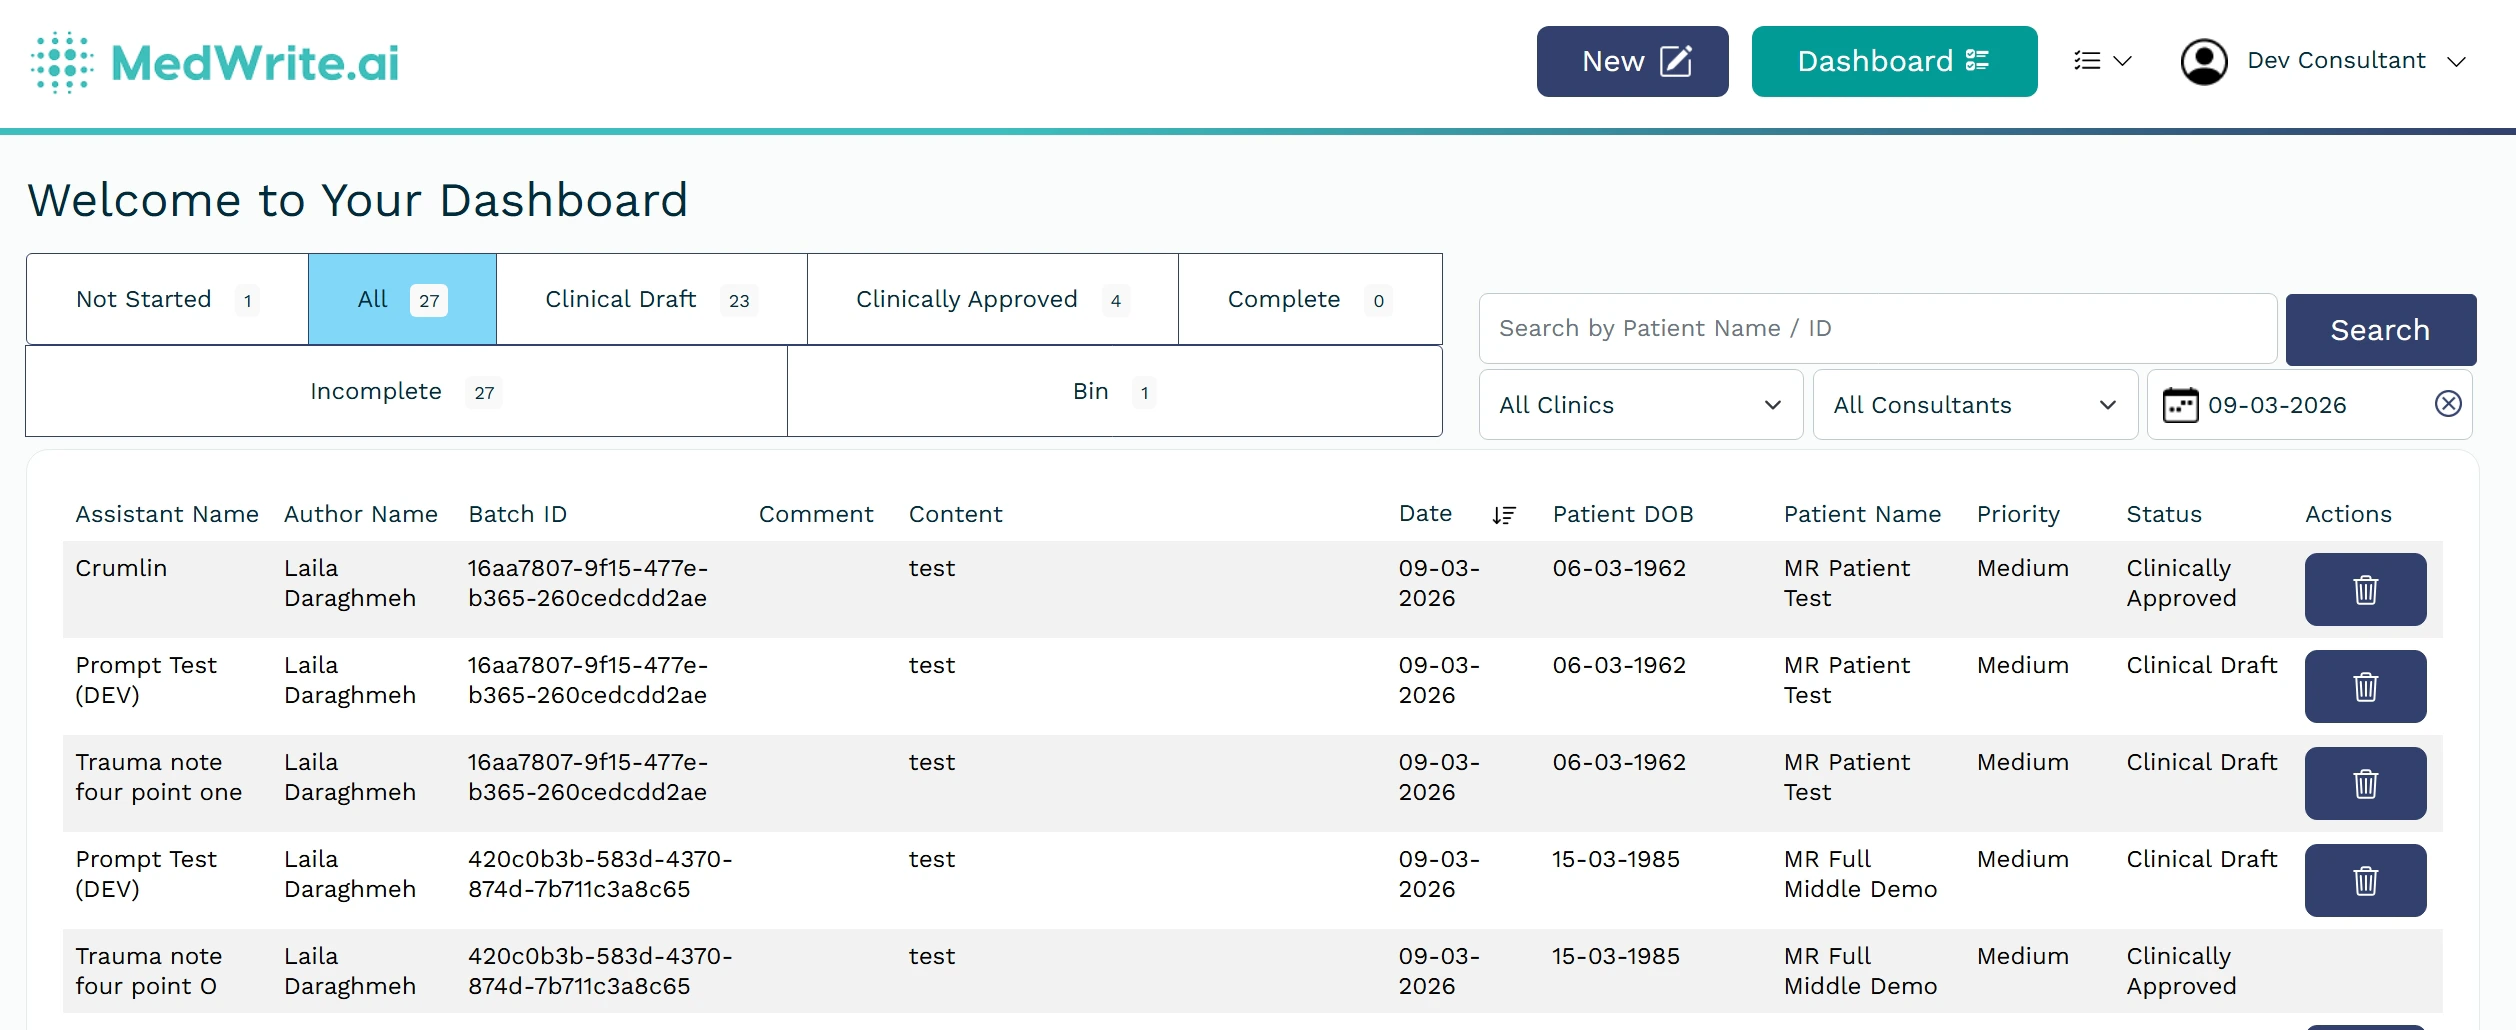This screenshot has height=1030, width=2516.
Task: Click the Comment column header
Action: (815, 514)
